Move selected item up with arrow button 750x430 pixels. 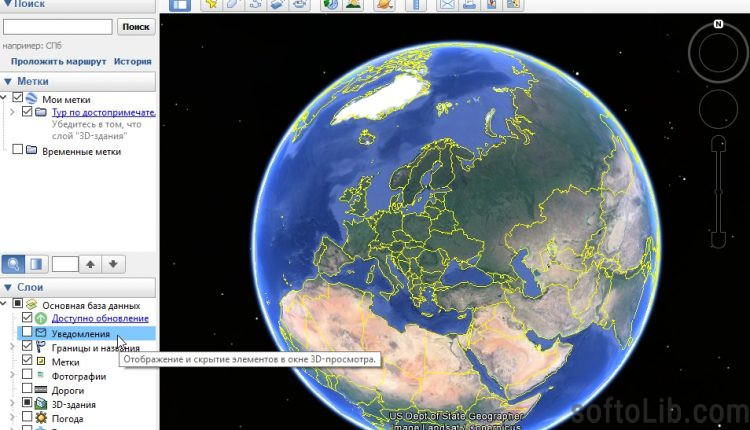(x=90, y=264)
